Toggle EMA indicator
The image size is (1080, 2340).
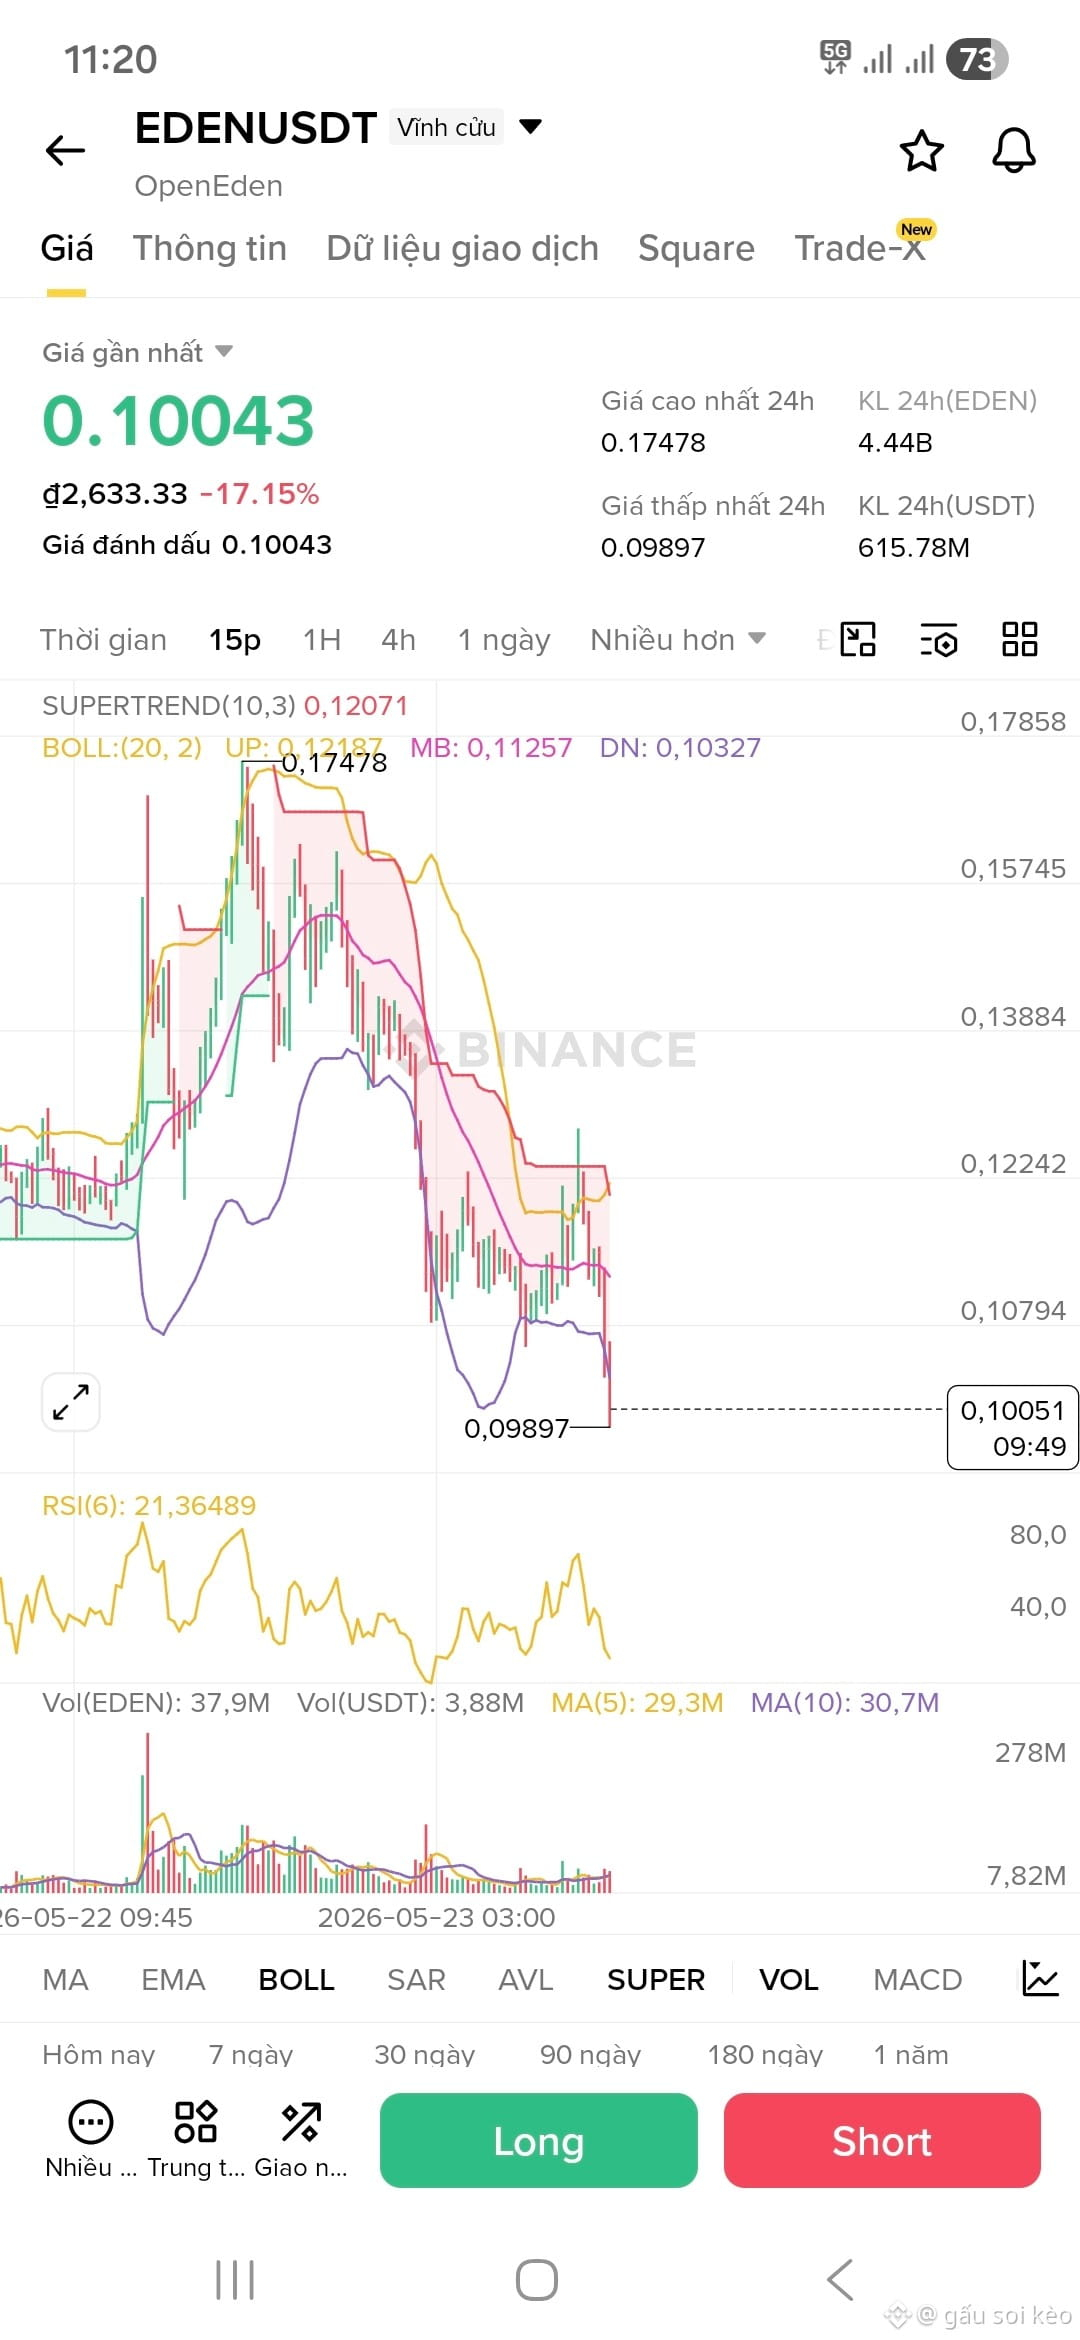point(173,1979)
